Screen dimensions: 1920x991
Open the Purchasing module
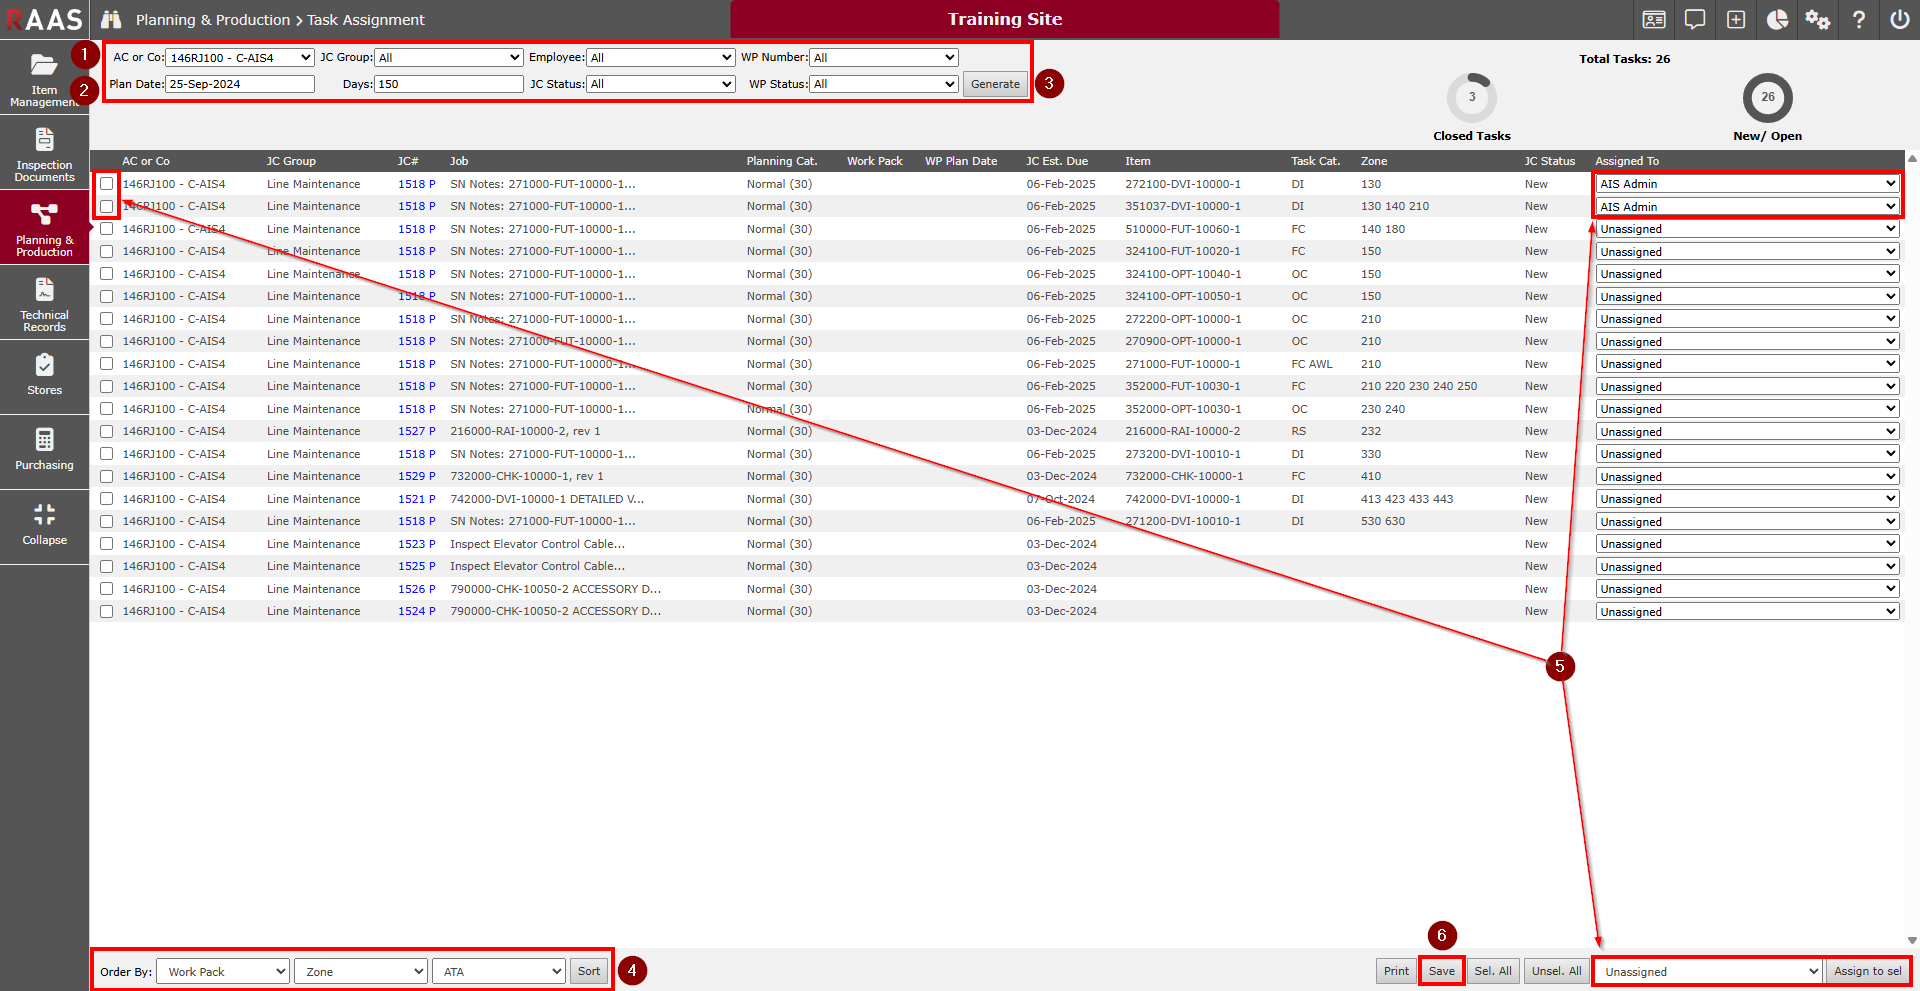point(44,450)
